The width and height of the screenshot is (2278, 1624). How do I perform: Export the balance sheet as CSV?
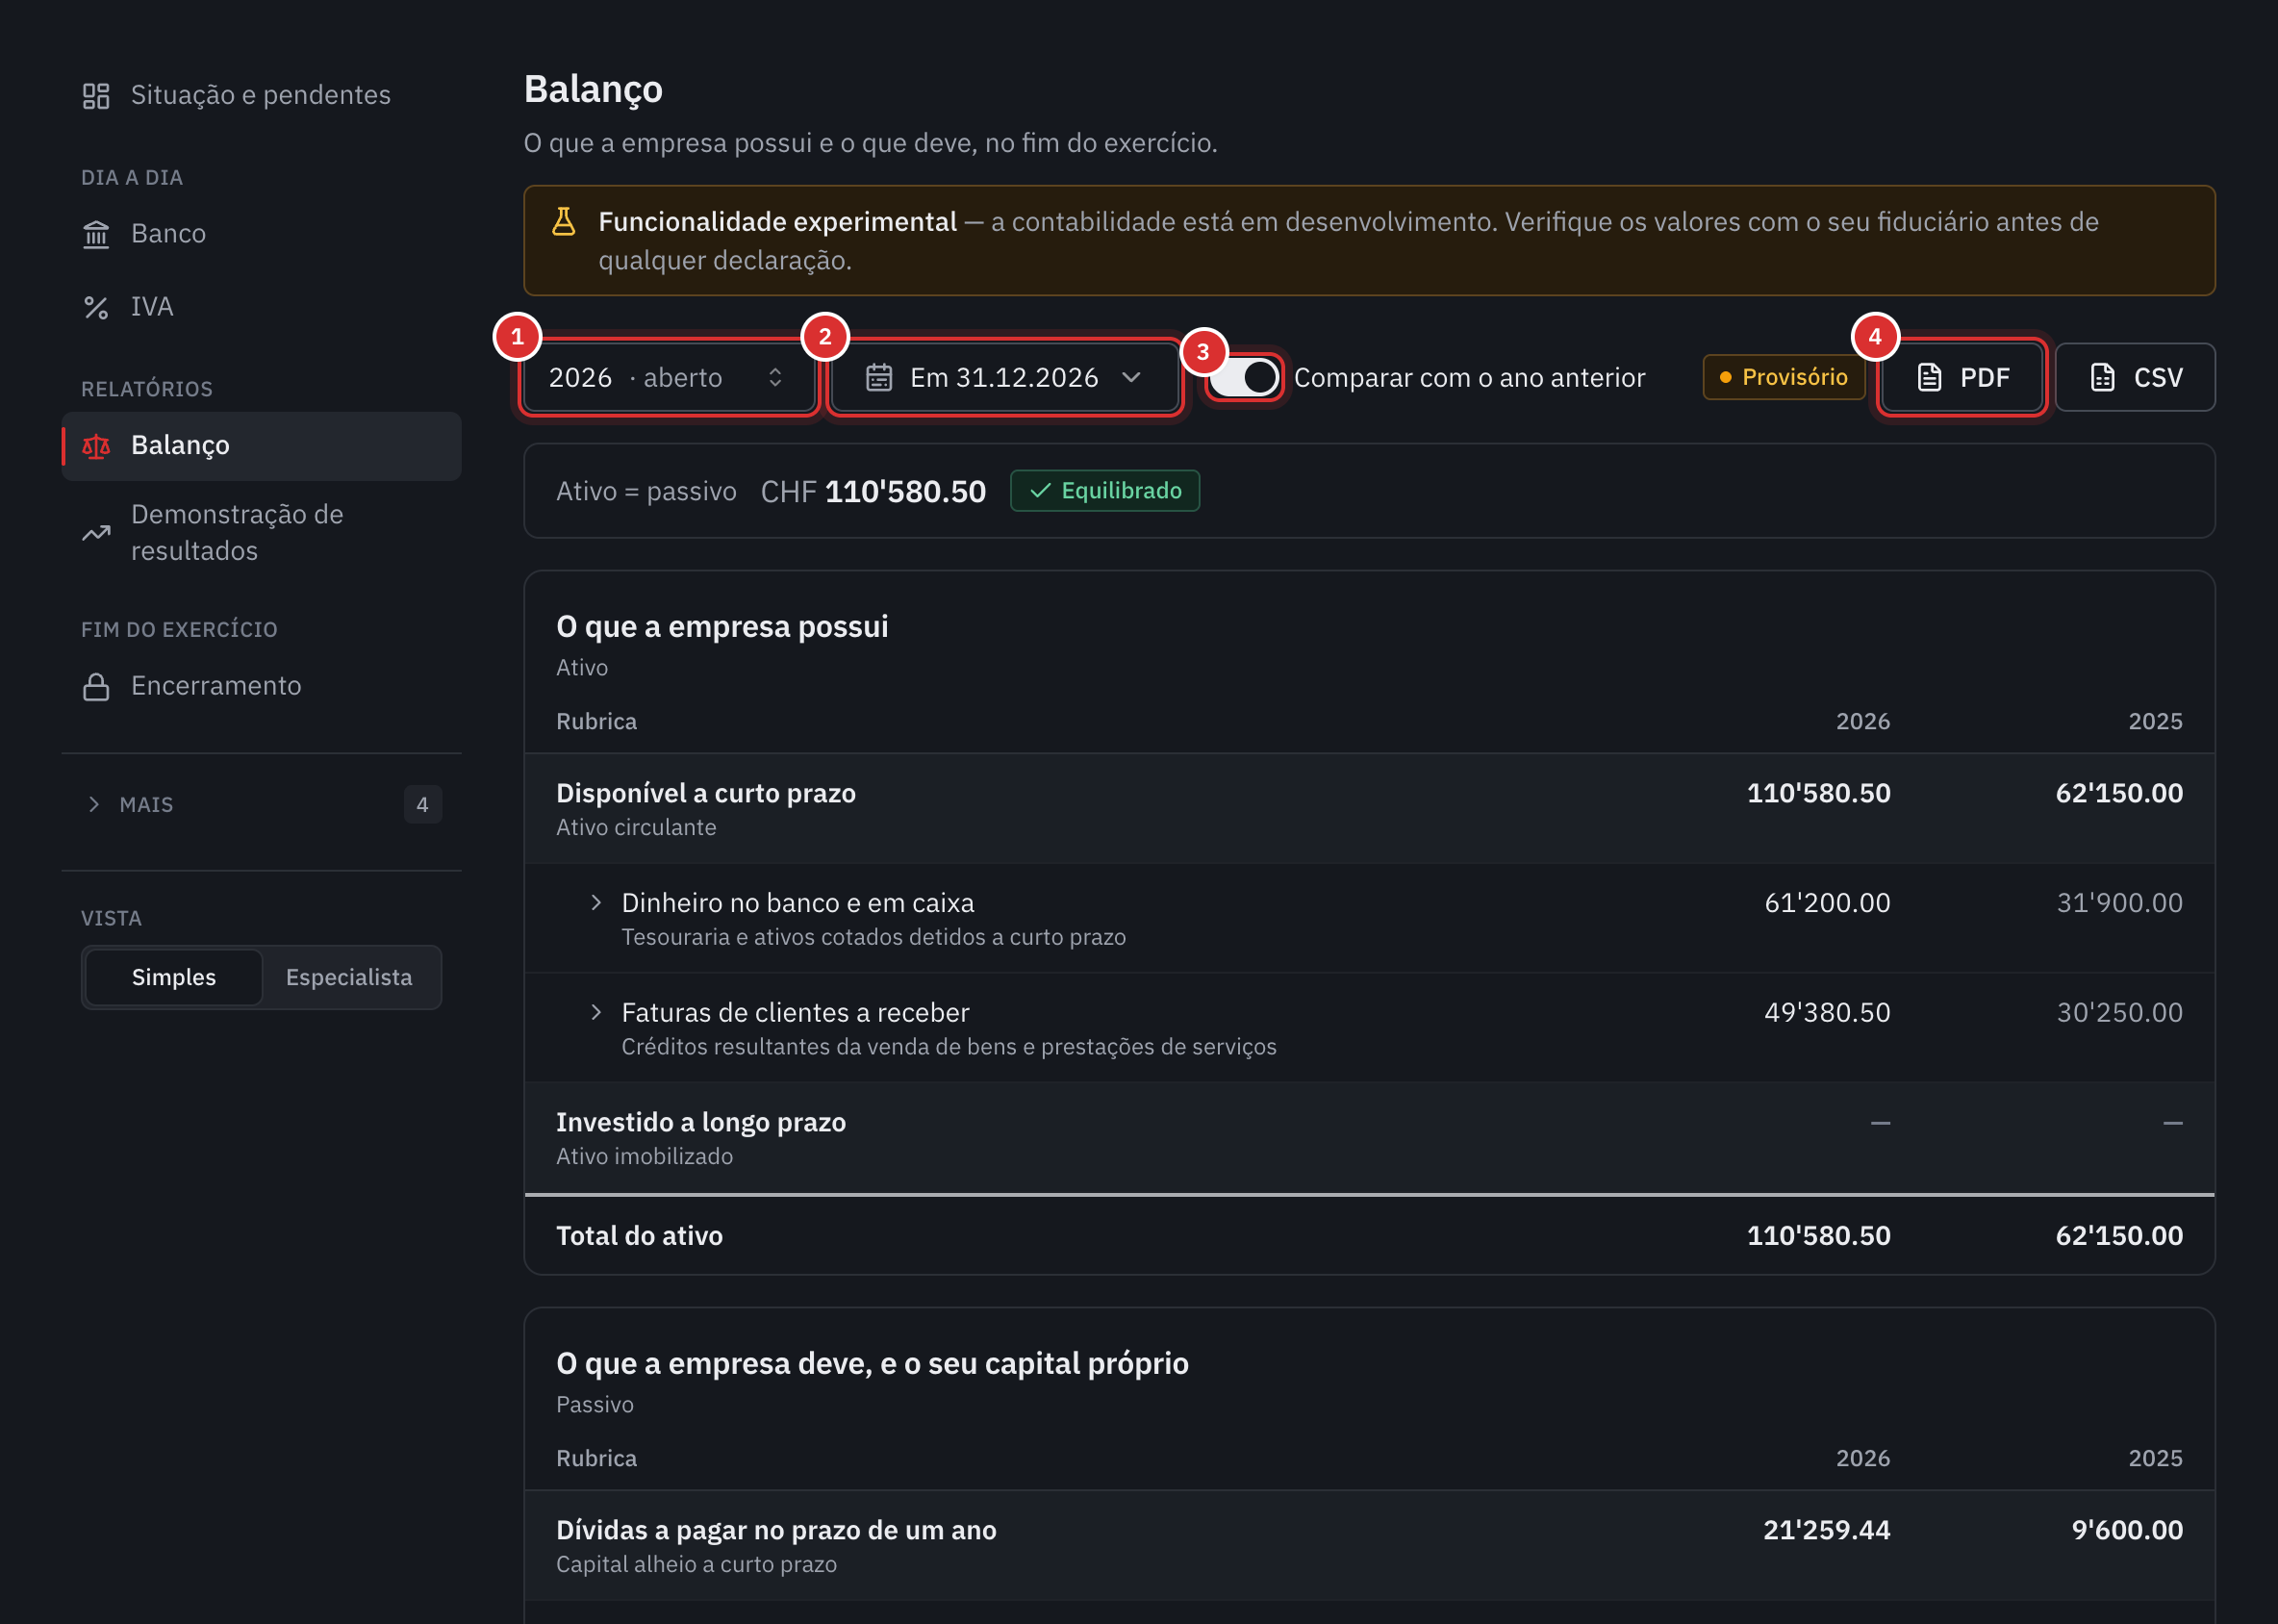[2135, 378]
